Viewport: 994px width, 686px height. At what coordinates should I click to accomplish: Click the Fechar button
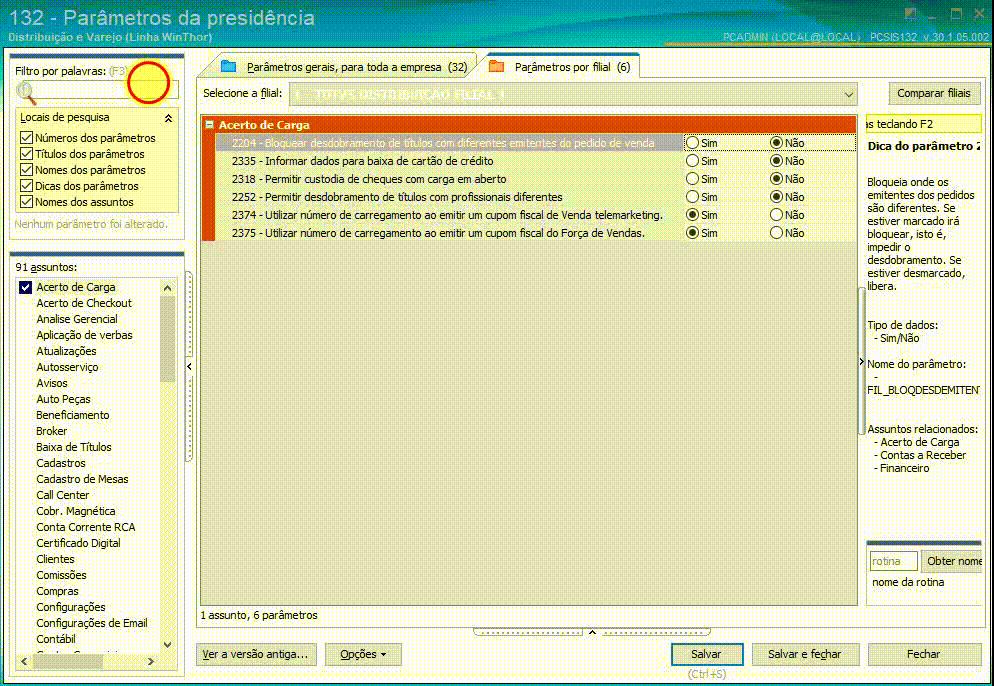[923, 654]
